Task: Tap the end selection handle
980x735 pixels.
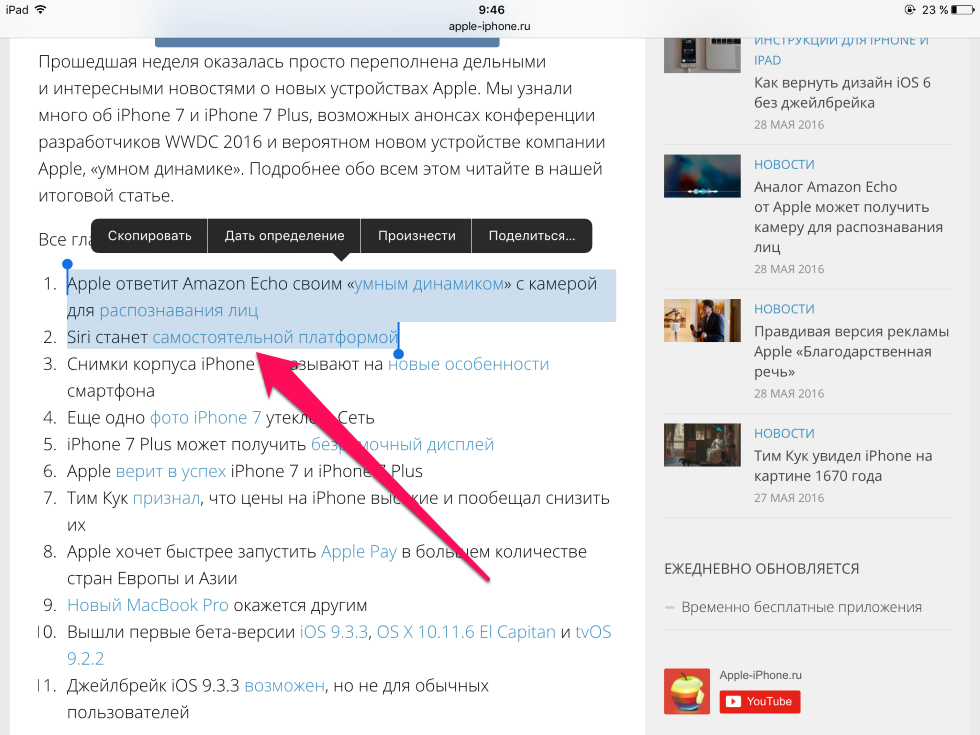Action: coord(399,354)
